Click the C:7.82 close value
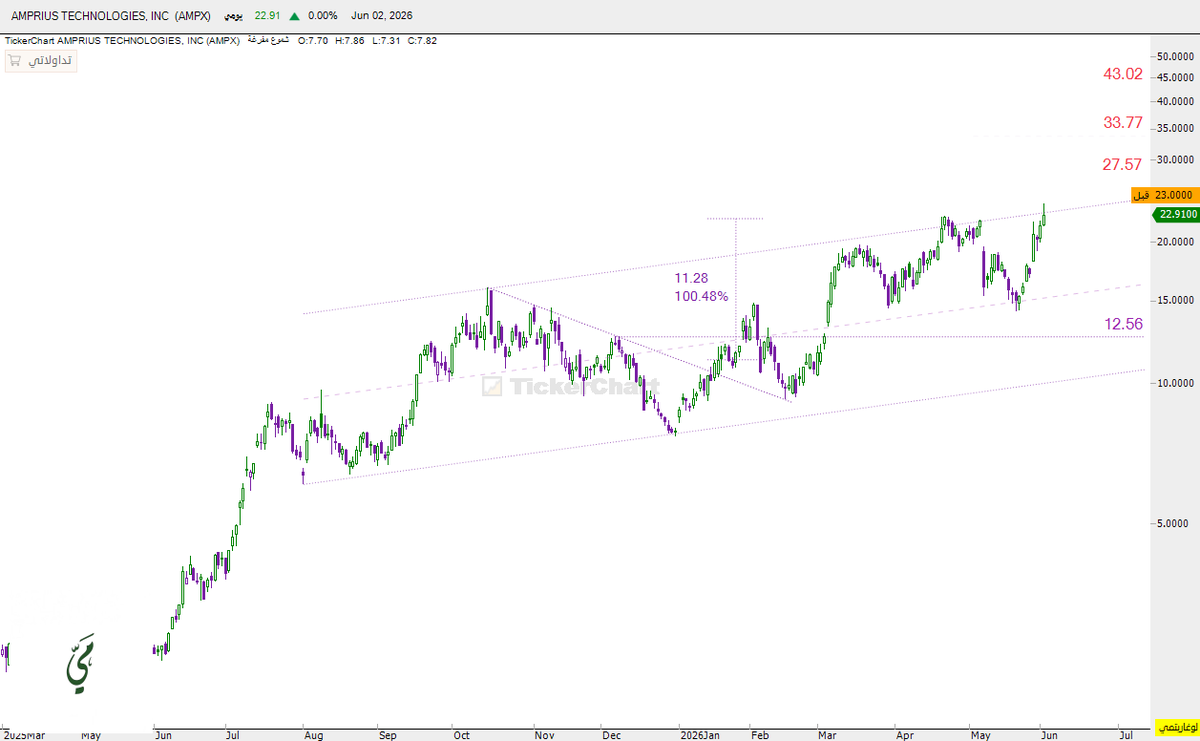This screenshot has width=1200, height=741. [423, 41]
